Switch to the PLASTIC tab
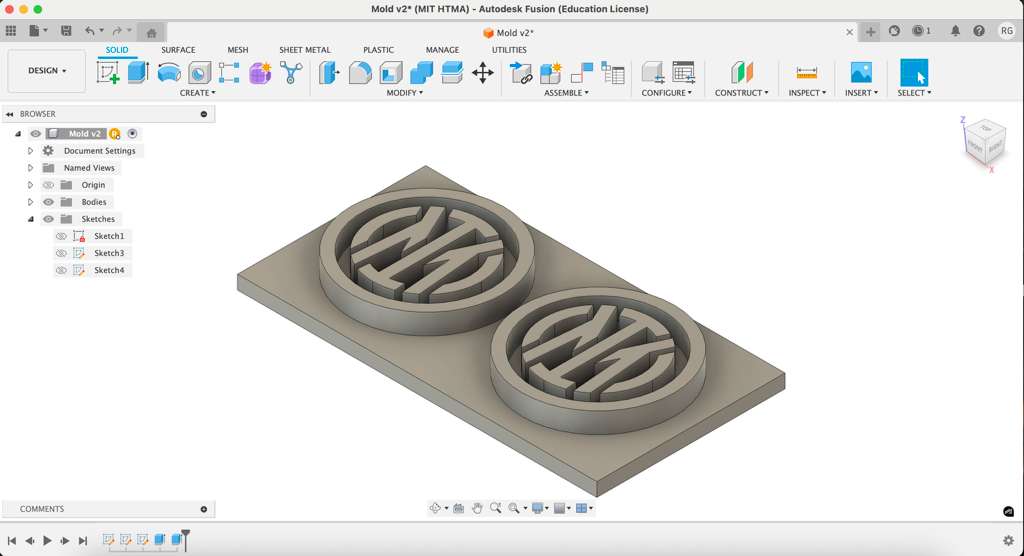The image size is (1024, 556). [378, 50]
